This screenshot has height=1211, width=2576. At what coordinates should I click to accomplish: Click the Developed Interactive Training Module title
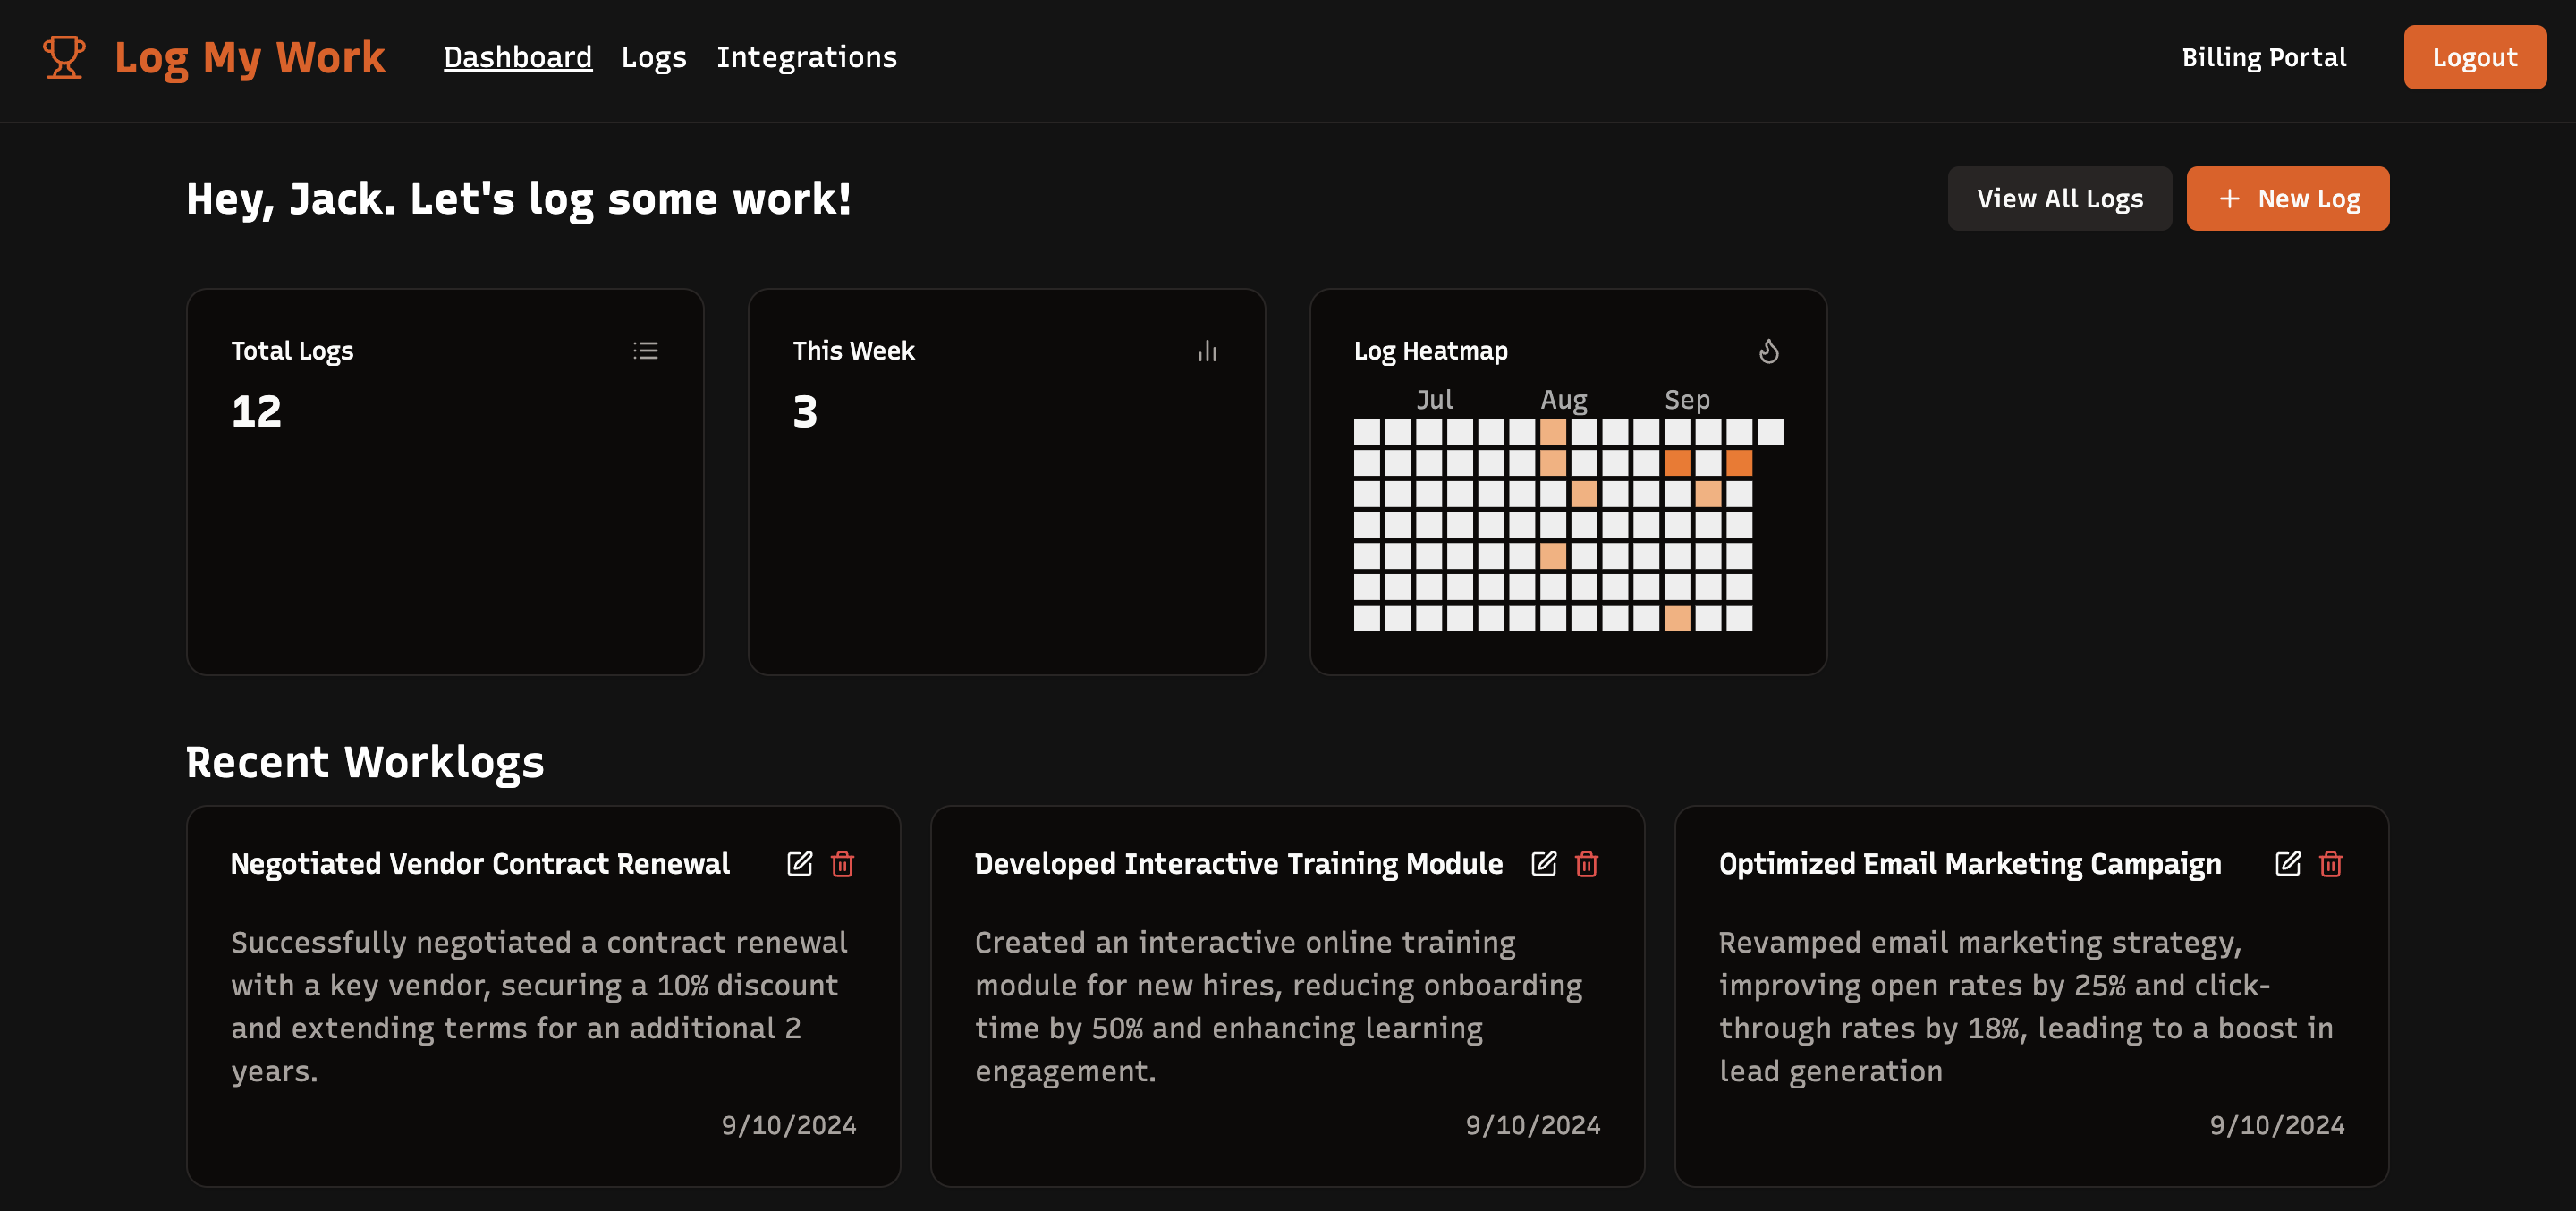1239,863
